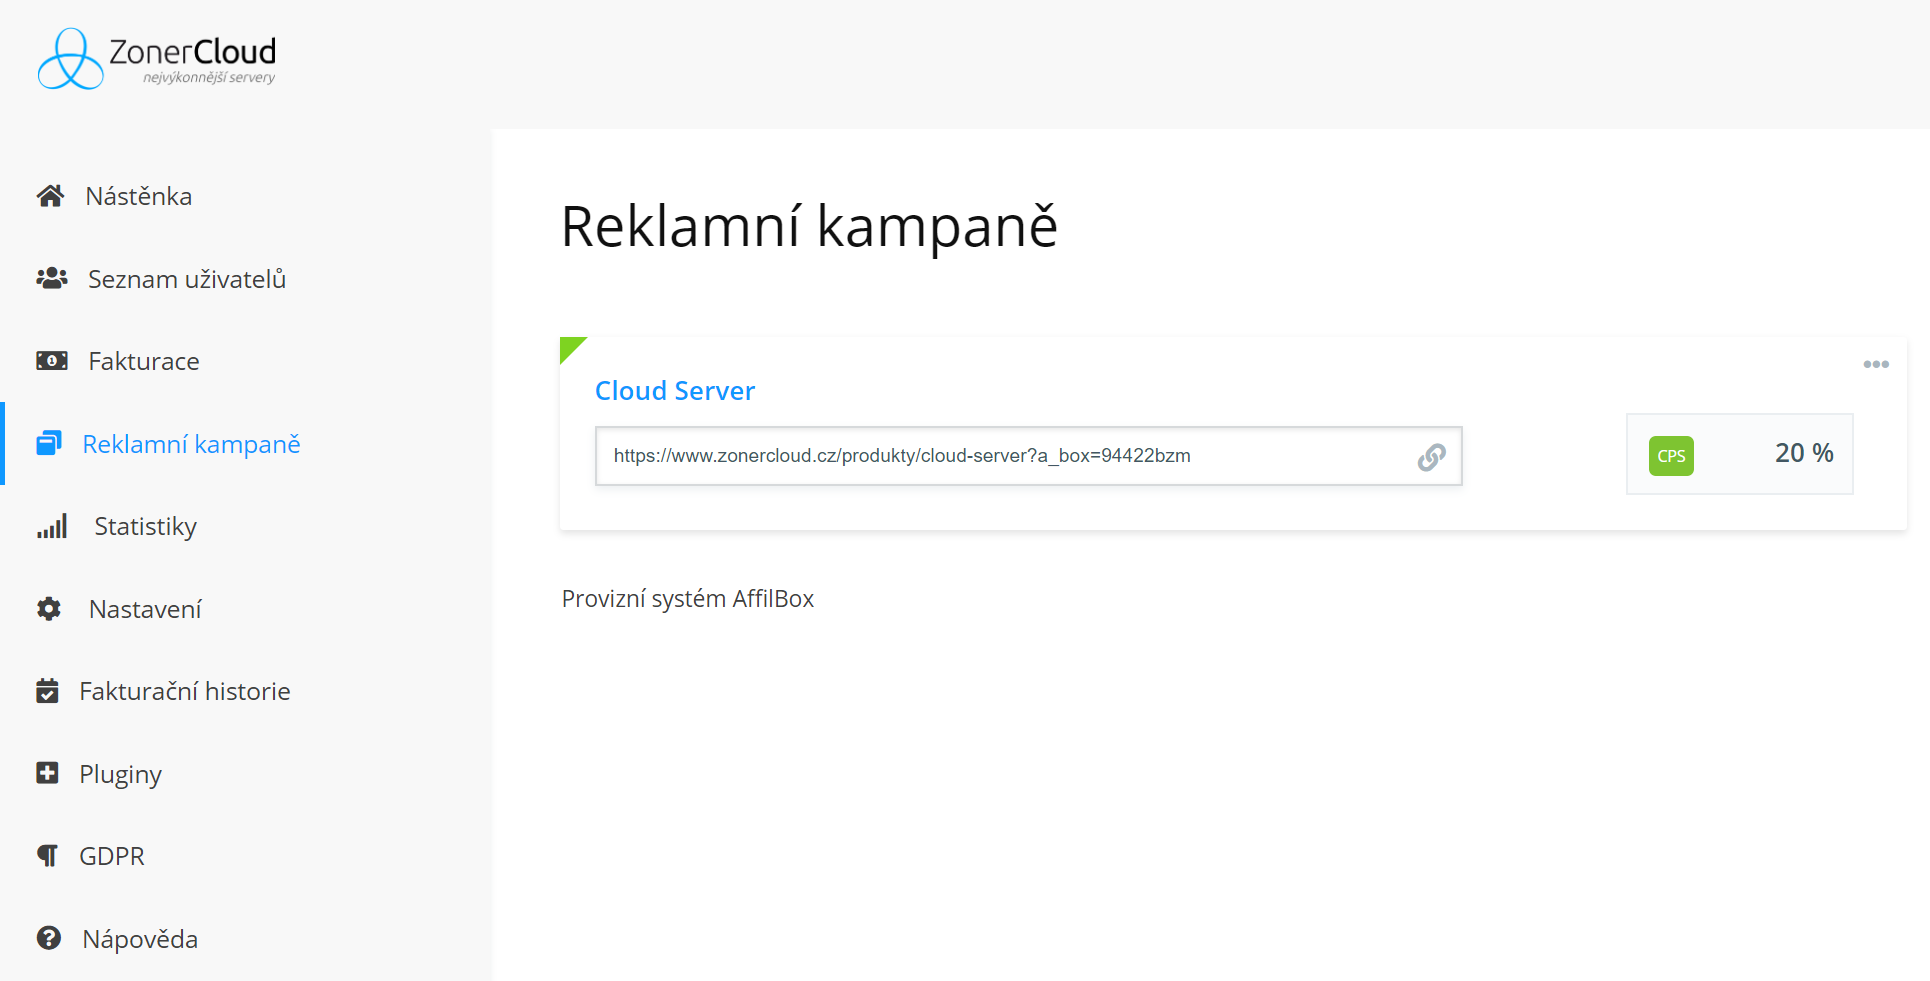Click the 20 % commission value
The height and width of the screenshot is (981, 1930).
coord(1804,453)
